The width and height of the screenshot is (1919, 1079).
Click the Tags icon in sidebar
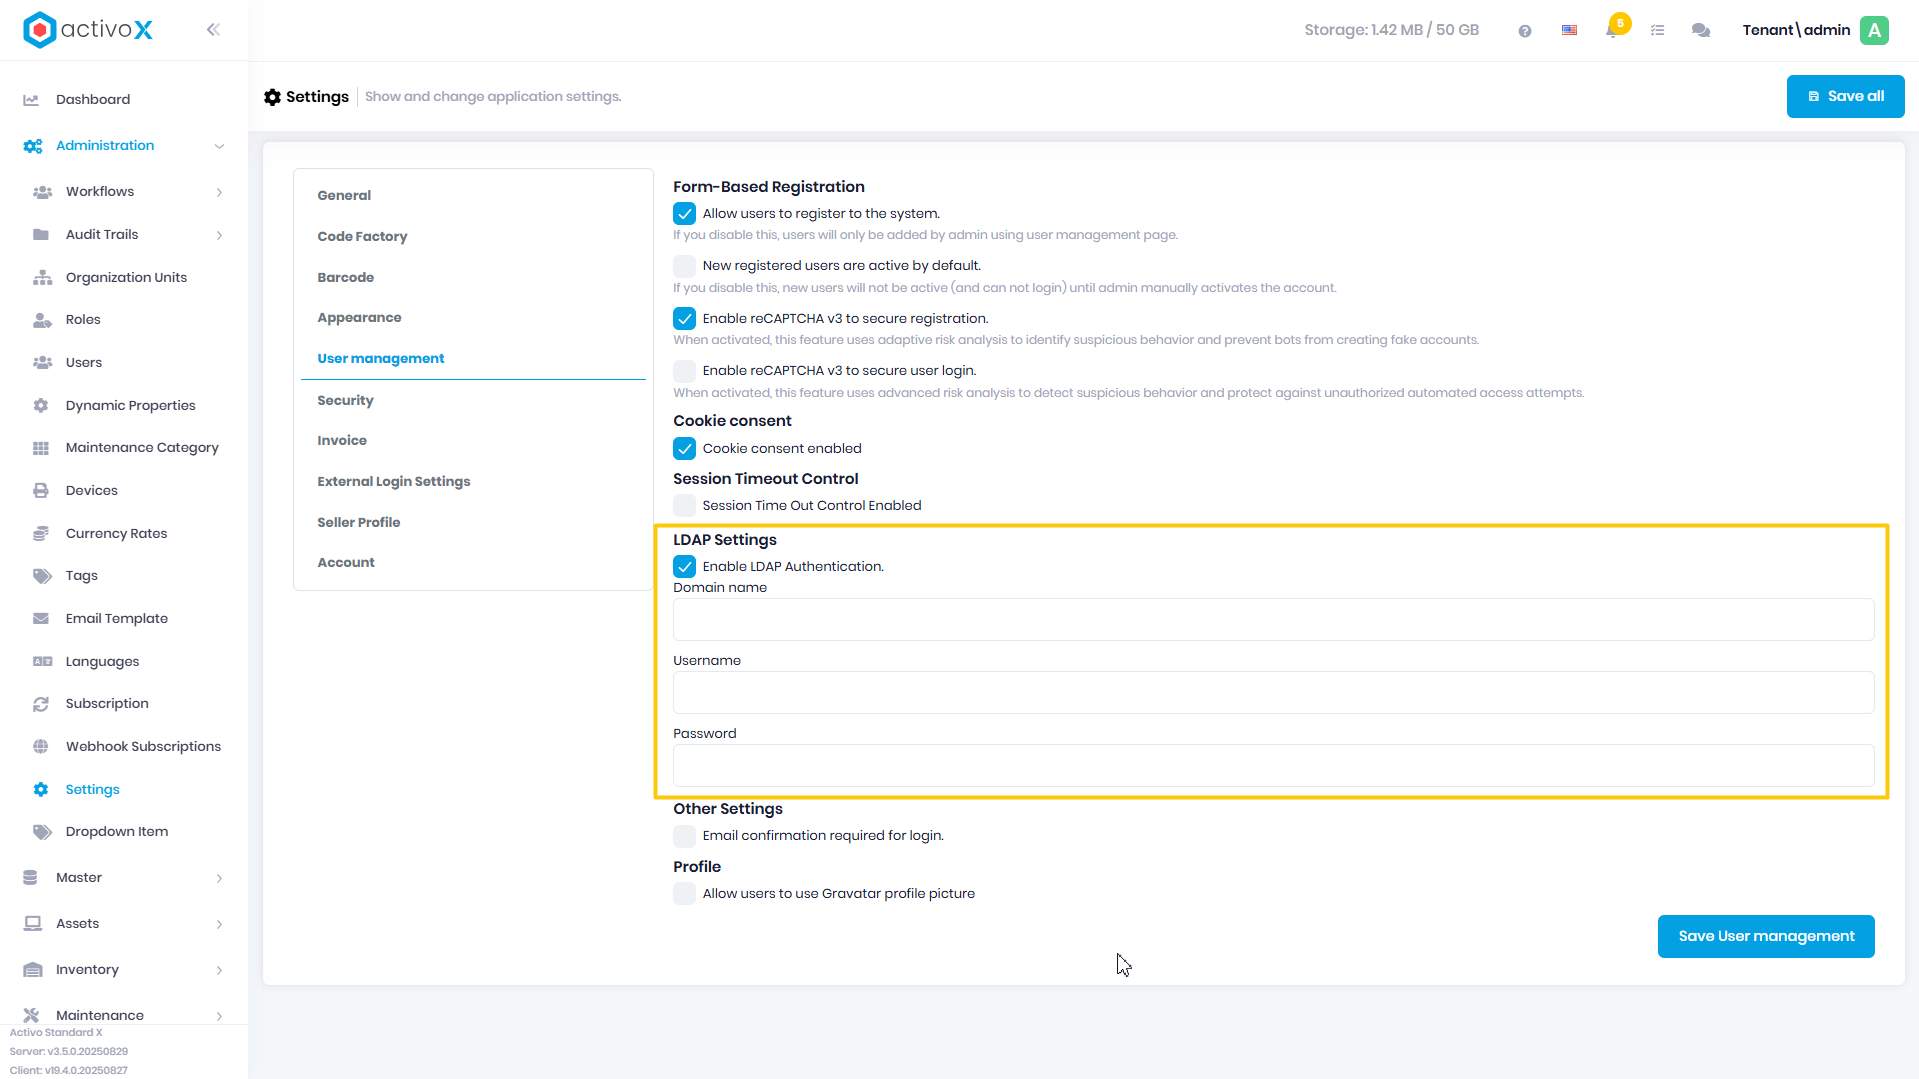pyautogui.click(x=42, y=576)
